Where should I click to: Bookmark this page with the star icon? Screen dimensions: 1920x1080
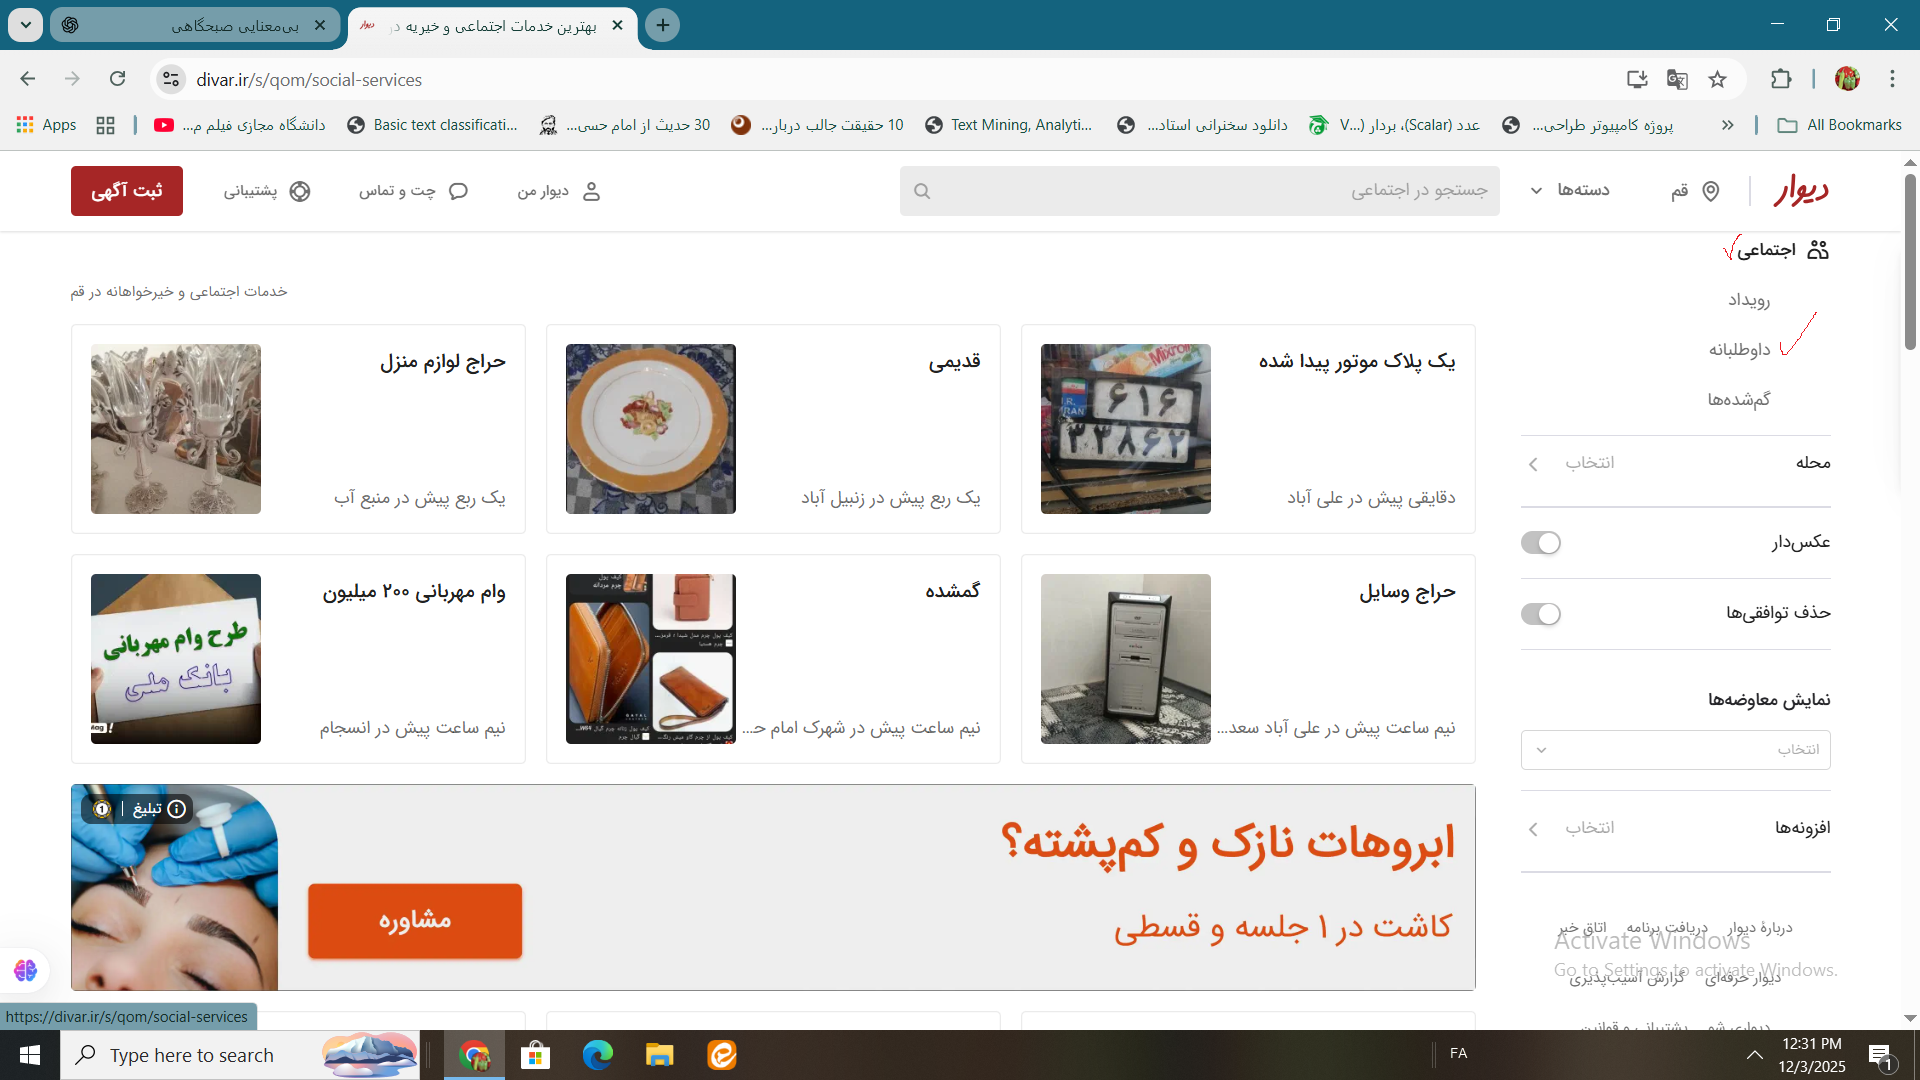[x=1718, y=79]
